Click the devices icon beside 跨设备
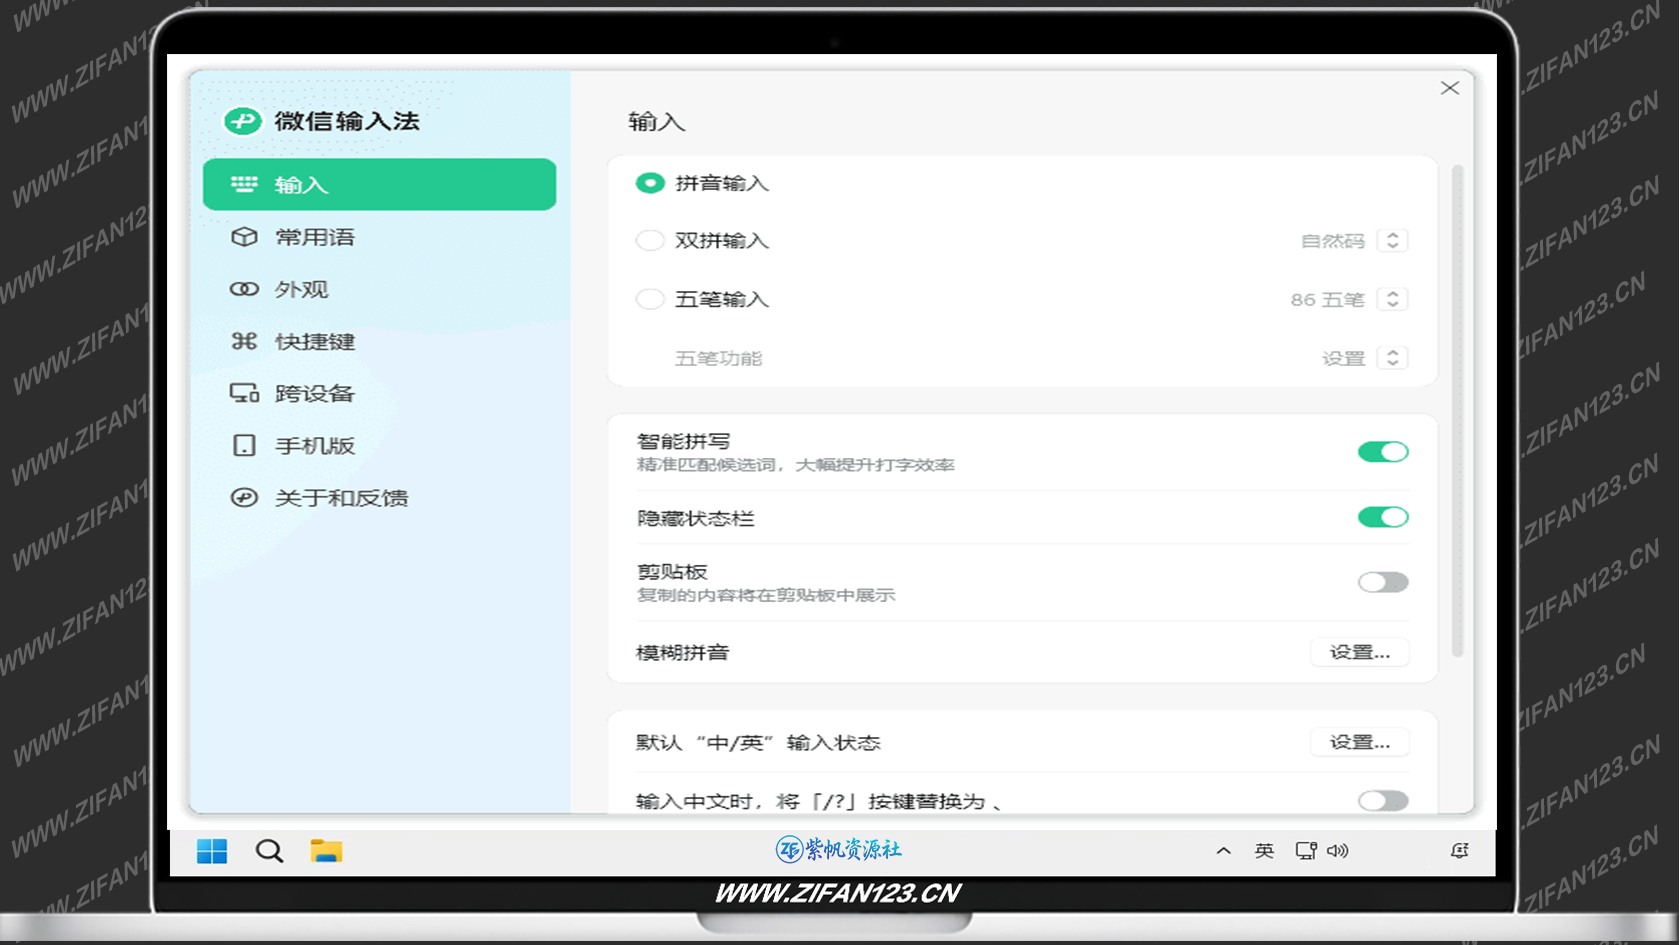The height and width of the screenshot is (945, 1680). click(244, 393)
